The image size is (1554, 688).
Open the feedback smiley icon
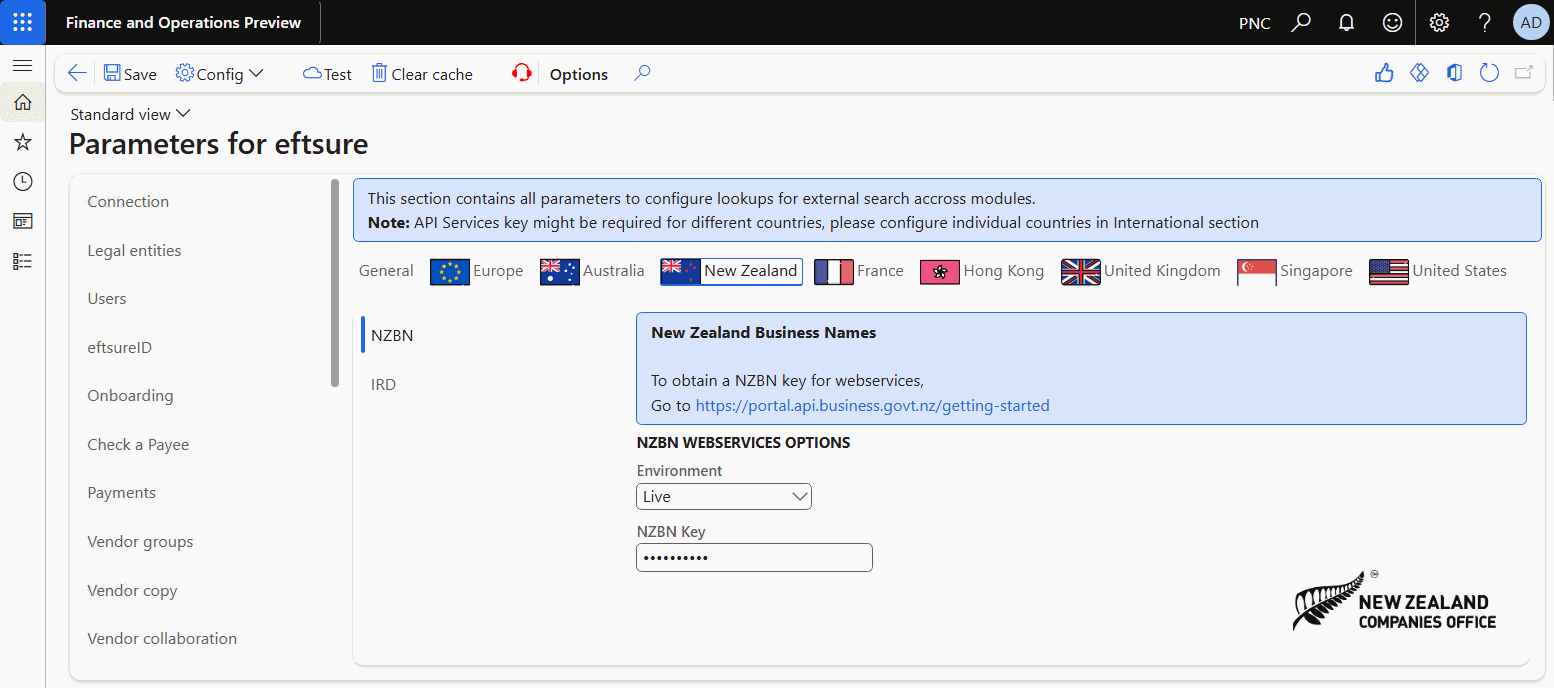coord(1391,22)
